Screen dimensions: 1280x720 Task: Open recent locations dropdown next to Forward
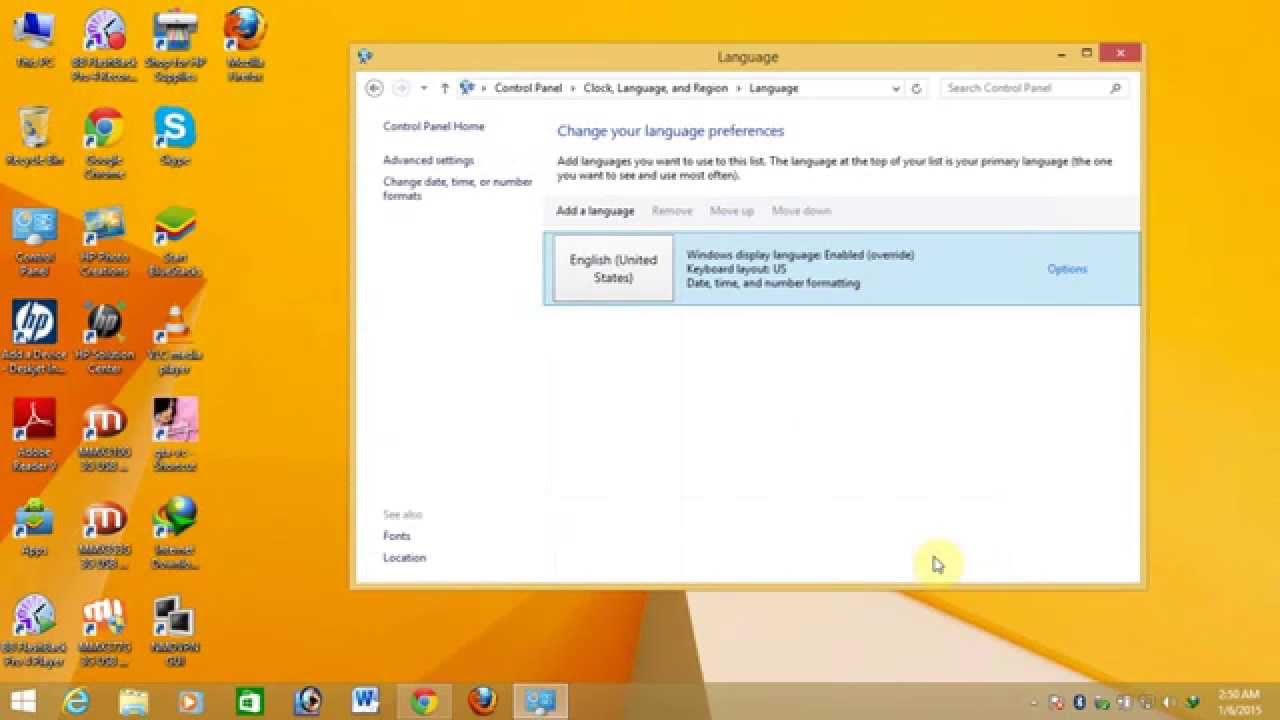(x=424, y=88)
